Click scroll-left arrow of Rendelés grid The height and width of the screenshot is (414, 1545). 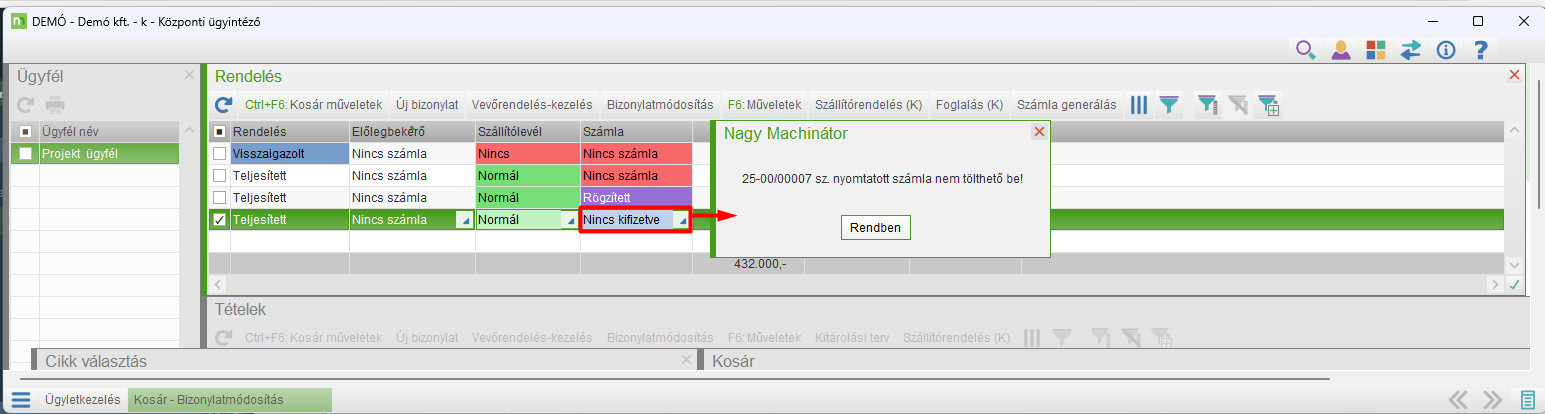coord(219,285)
